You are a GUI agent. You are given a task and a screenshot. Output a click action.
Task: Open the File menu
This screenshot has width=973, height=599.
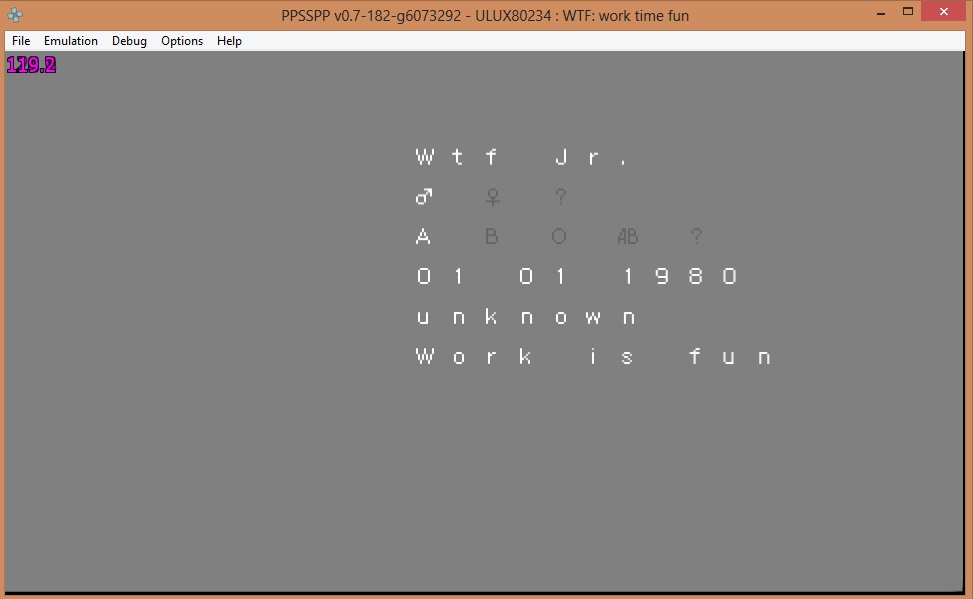click(21, 41)
